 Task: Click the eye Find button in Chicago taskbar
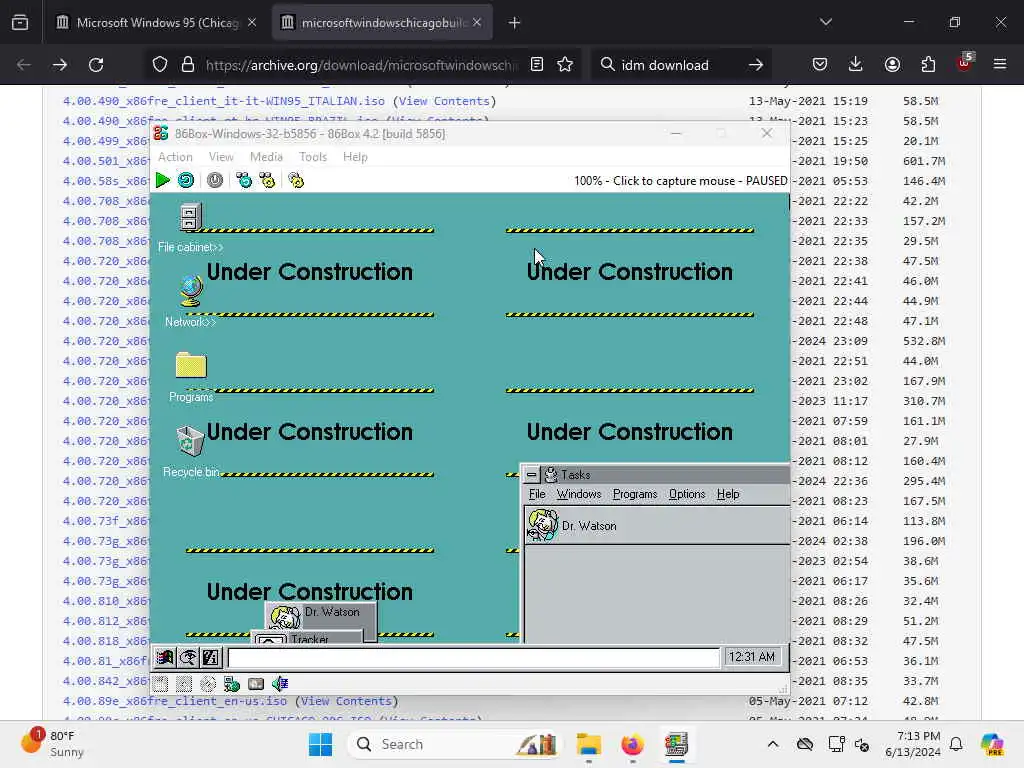(188, 657)
